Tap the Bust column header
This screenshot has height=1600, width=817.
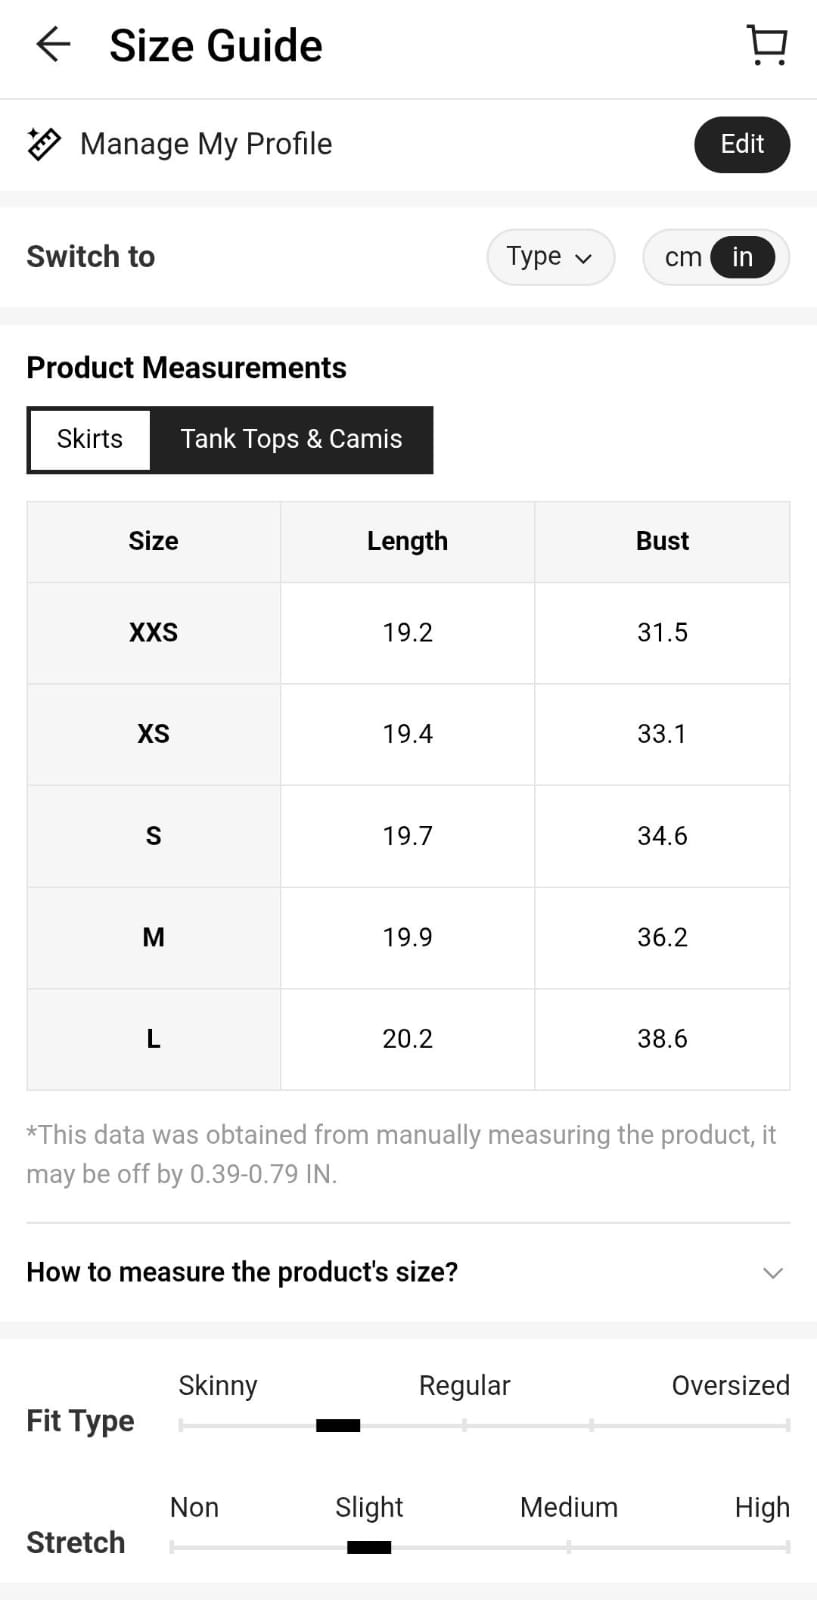tap(662, 541)
